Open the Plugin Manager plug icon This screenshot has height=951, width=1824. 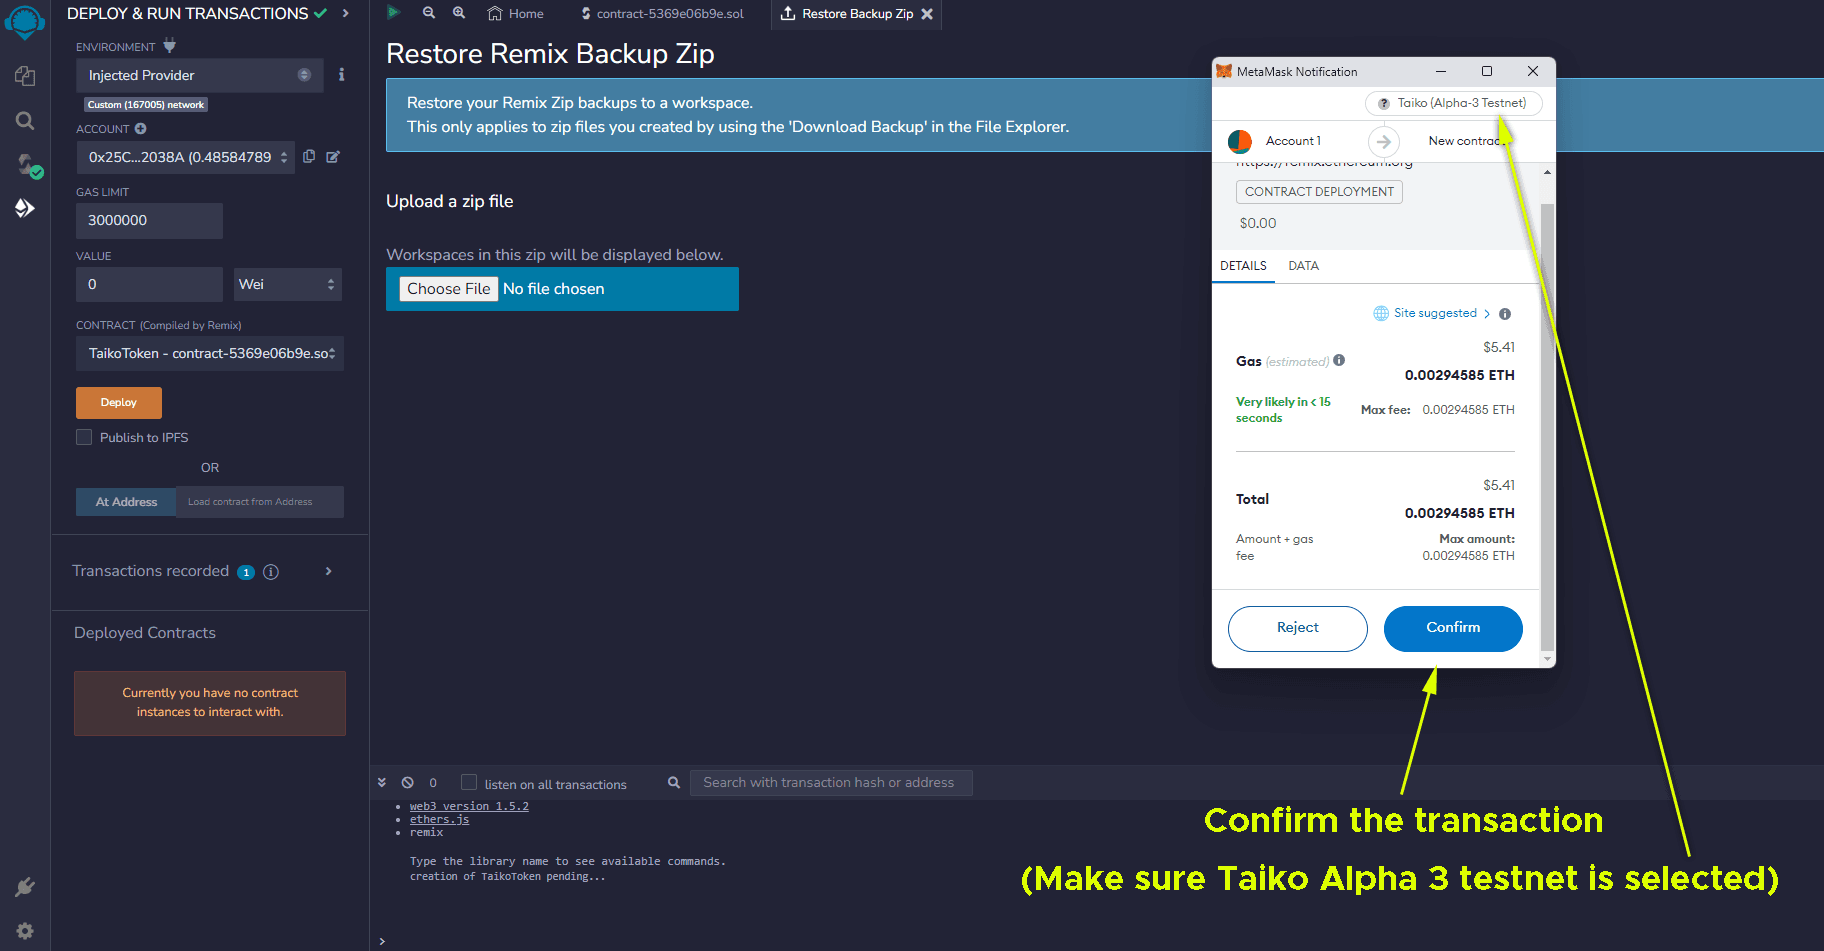coord(25,887)
